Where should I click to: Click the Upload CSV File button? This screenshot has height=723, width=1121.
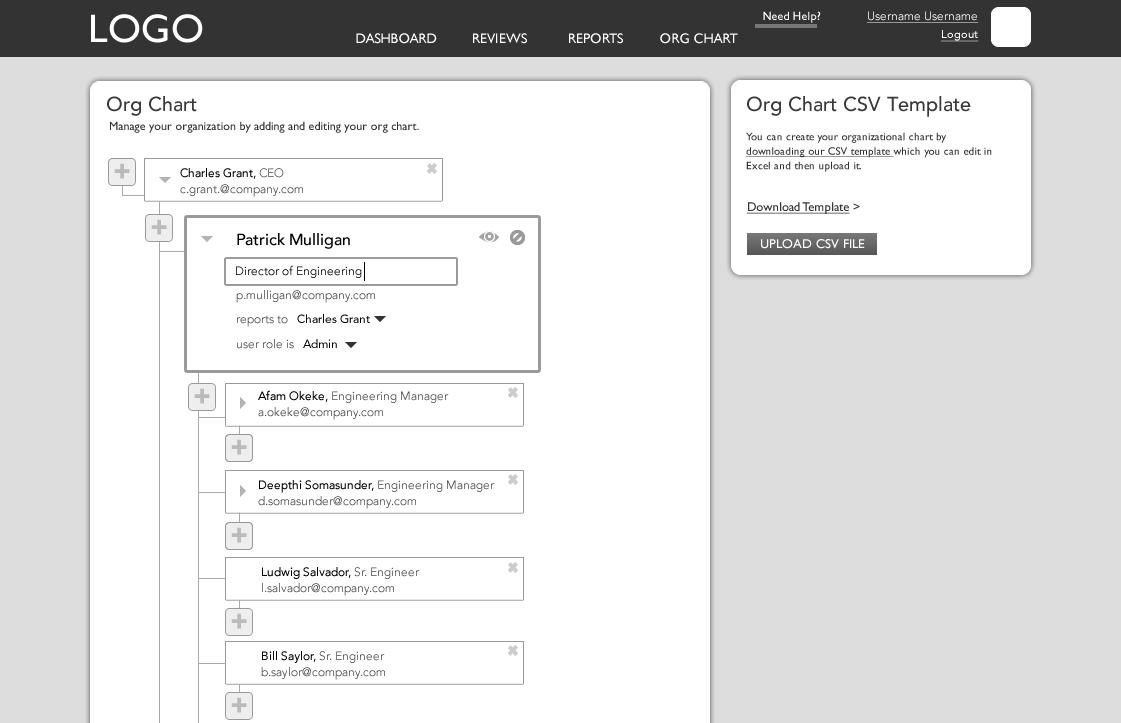812,244
